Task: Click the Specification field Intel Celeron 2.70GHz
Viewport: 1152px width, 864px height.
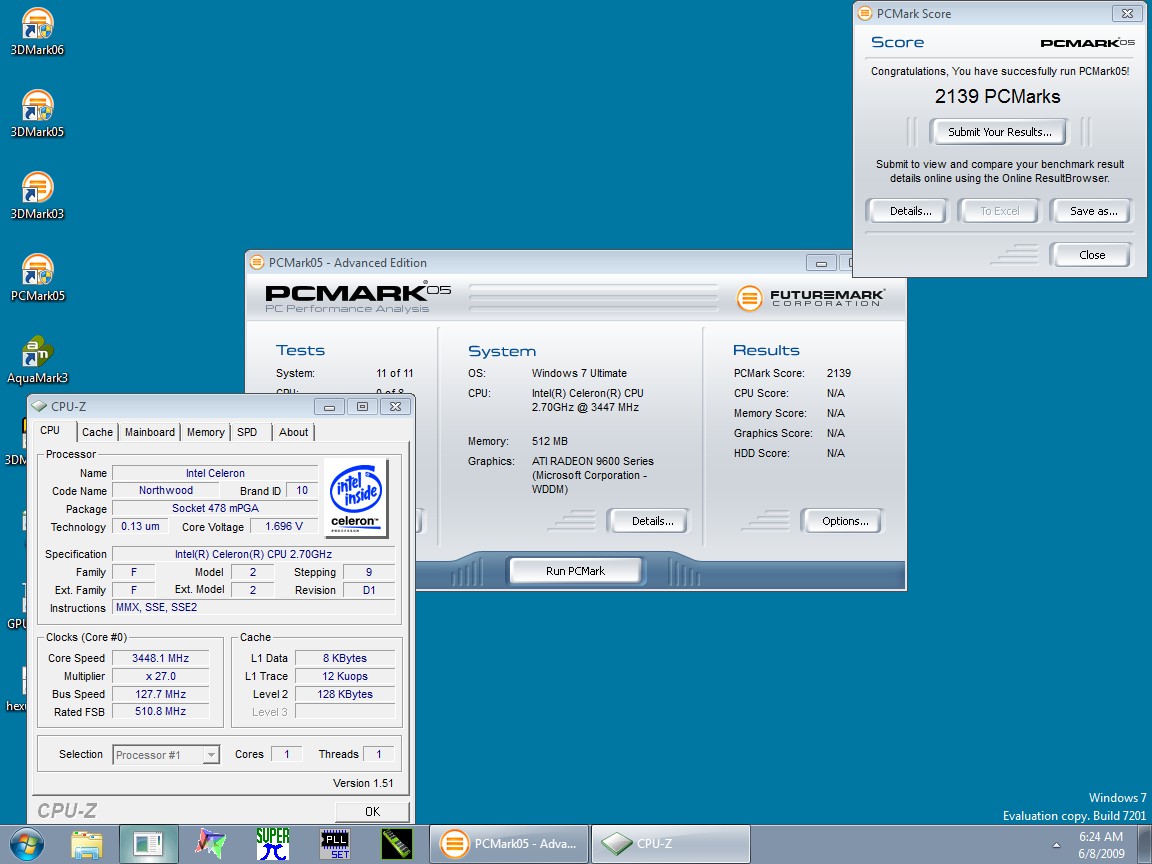Action: pos(253,554)
